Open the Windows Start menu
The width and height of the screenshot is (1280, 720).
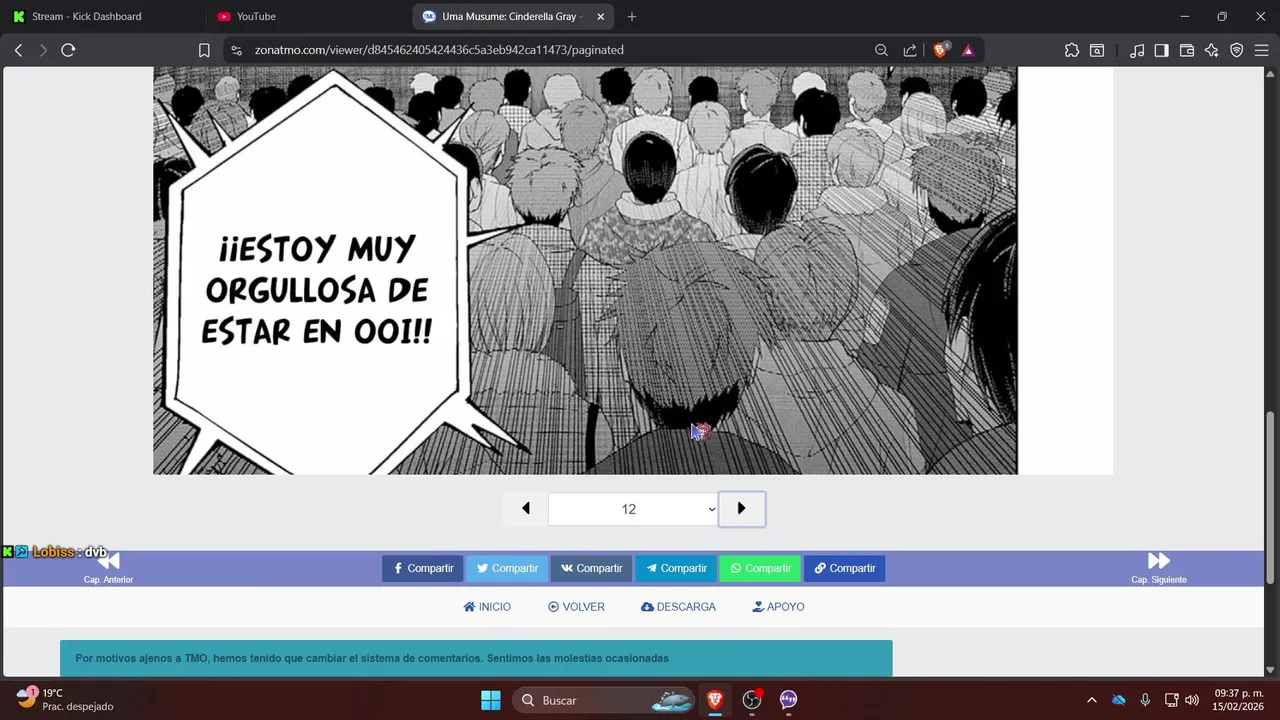pyautogui.click(x=490, y=700)
